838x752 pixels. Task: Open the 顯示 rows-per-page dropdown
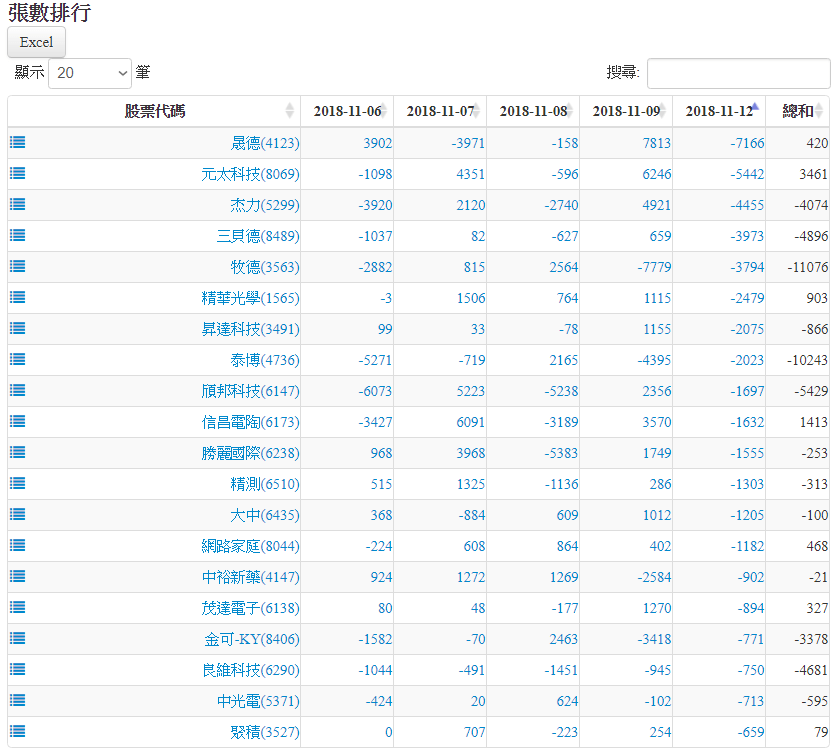tap(90, 73)
